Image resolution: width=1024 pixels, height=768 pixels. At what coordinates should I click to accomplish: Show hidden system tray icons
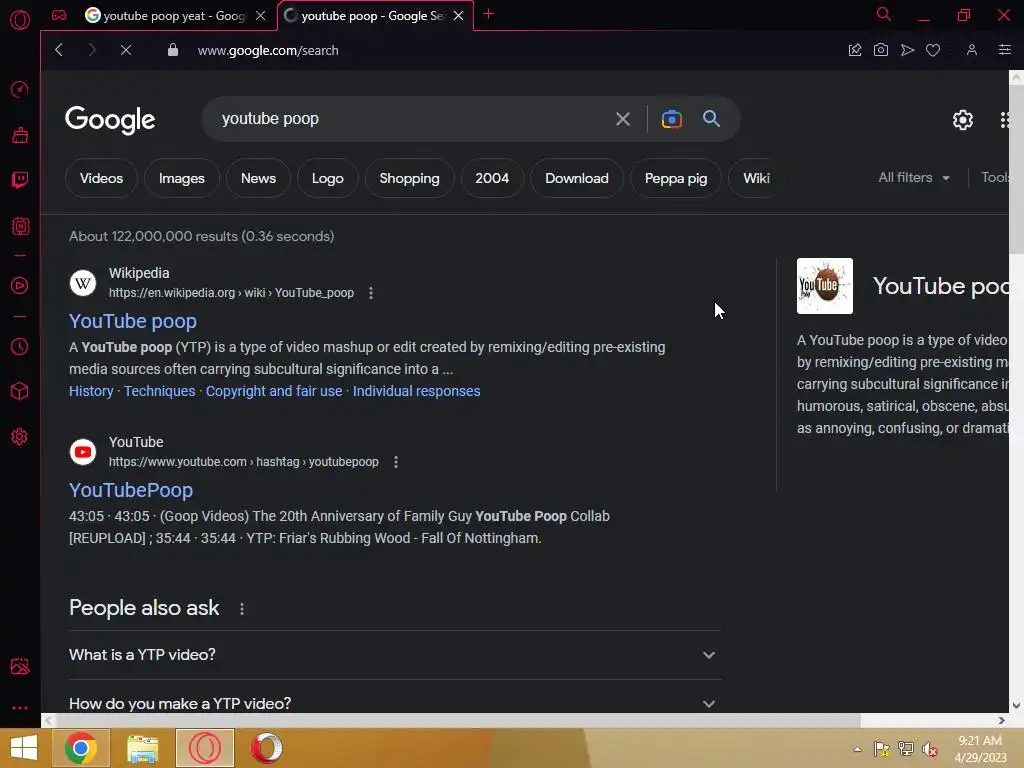[857, 749]
